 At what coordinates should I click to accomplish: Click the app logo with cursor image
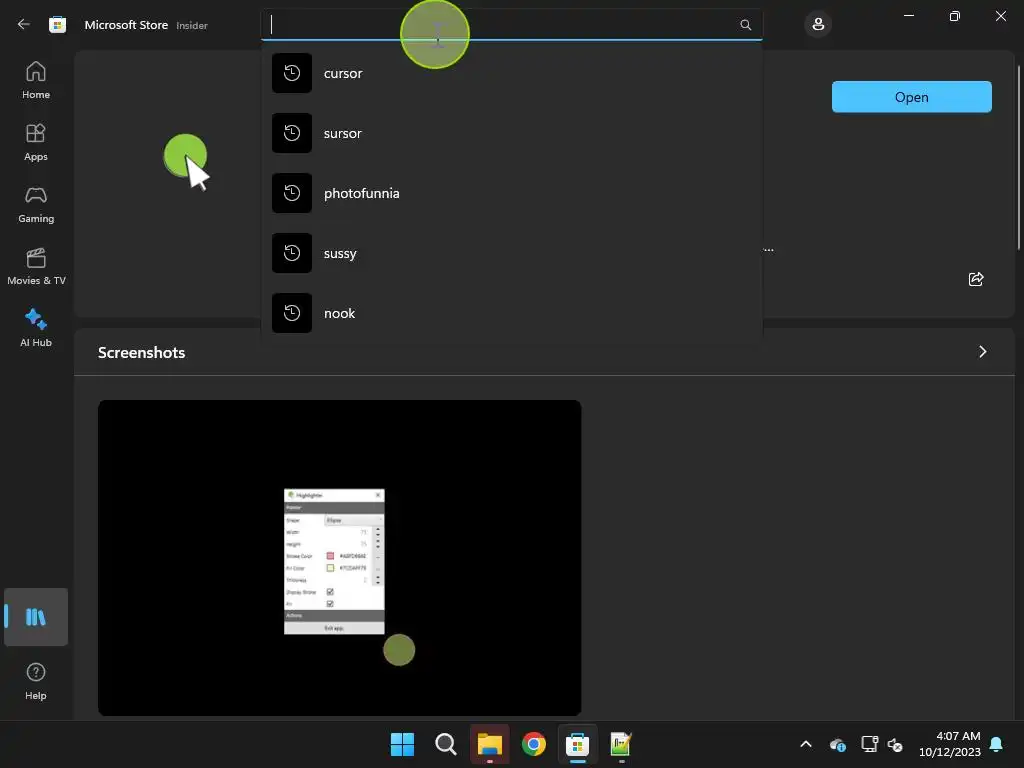point(187,162)
